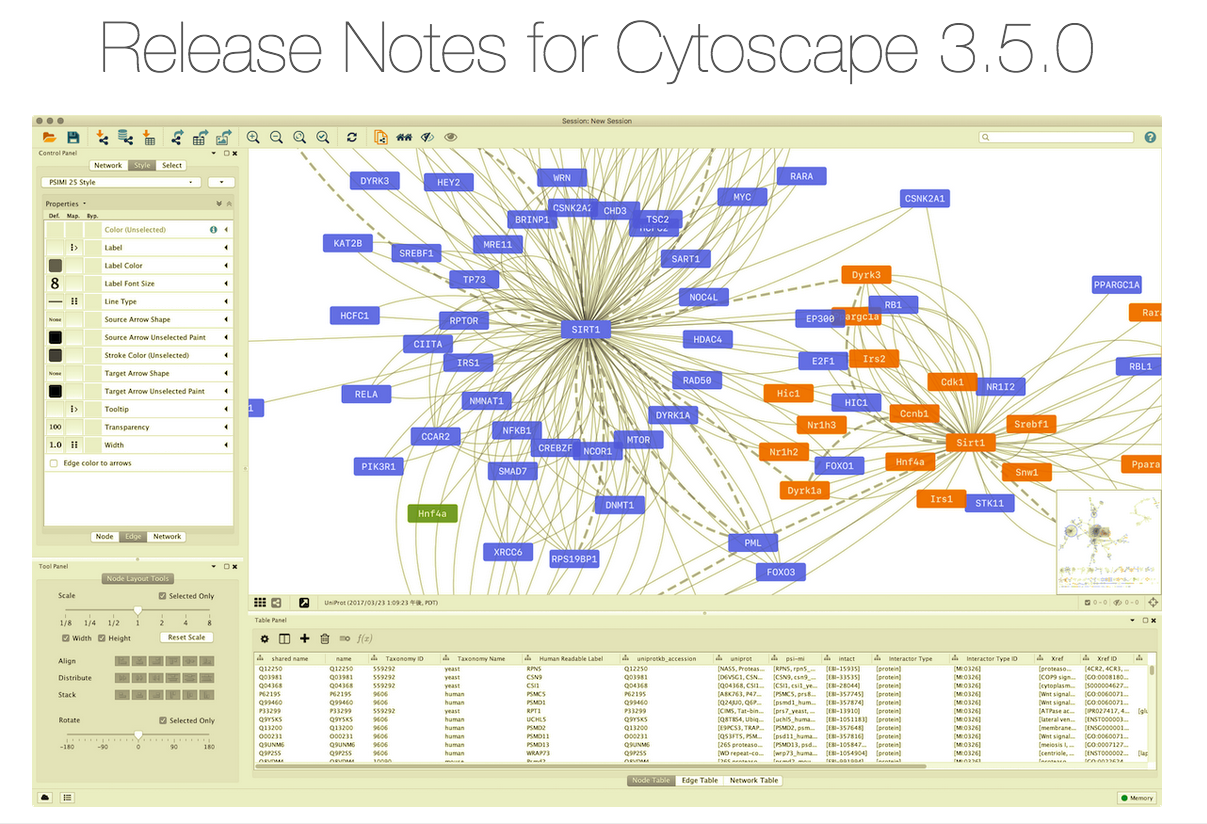Screen dimensions: 1207x824
Task: Expand the Width property arrow
Action: coord(226,445)
